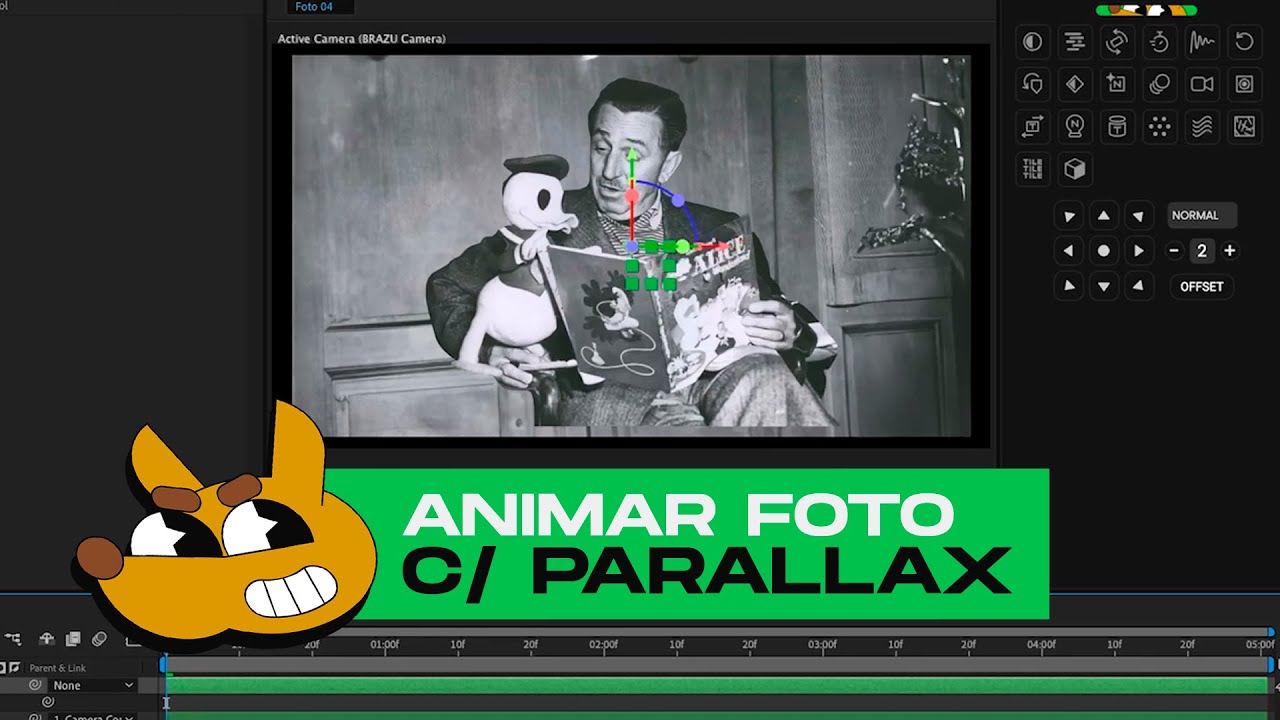Click the blue rotation handle on gizmo

click(678, 201)
